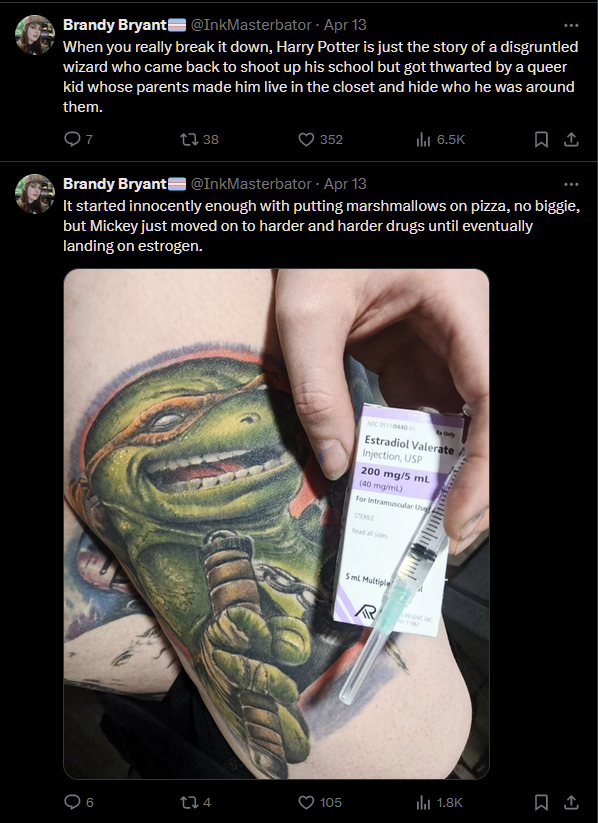
Task: Reply to the Harry Potter tweet
Action: 78,139
